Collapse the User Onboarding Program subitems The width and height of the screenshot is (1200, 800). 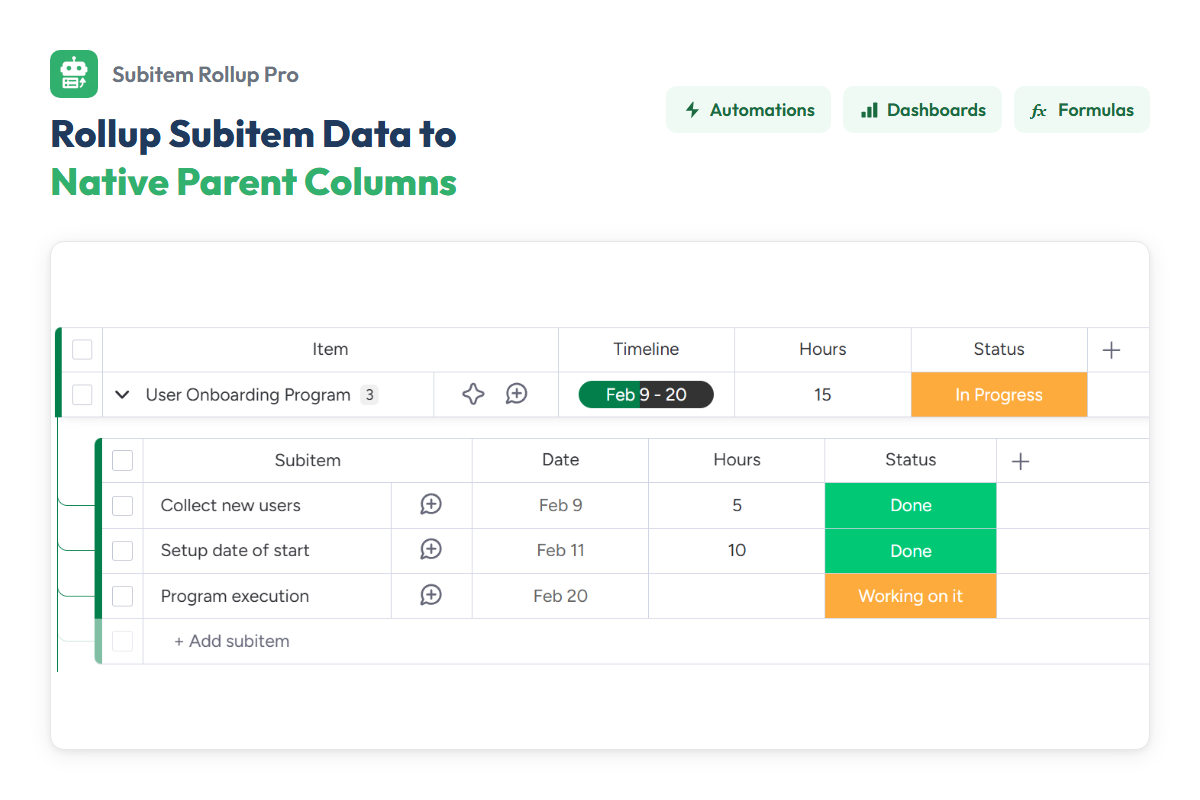[122, 395]
